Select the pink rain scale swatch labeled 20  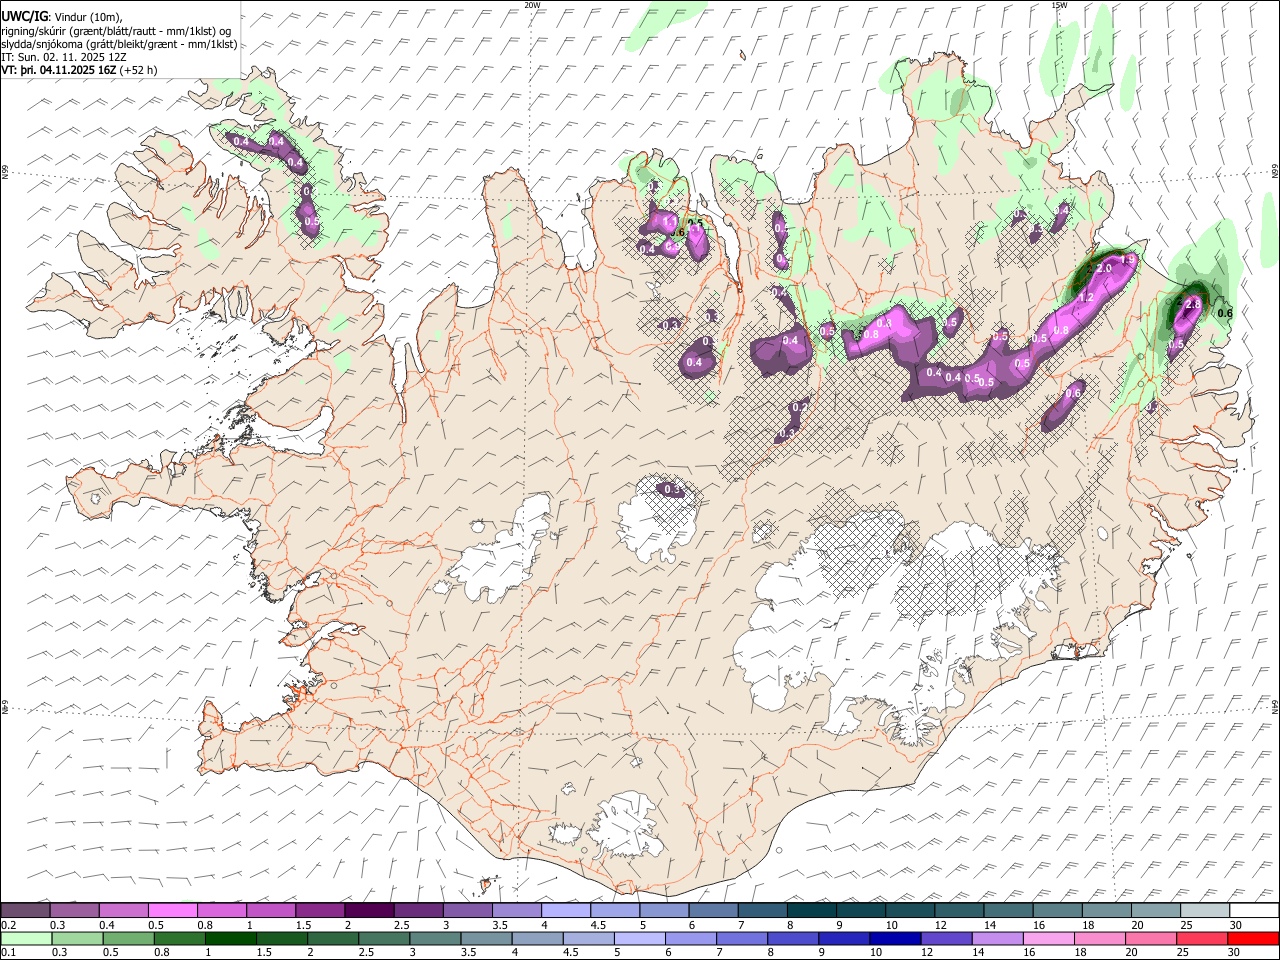tap(1151, 938)
